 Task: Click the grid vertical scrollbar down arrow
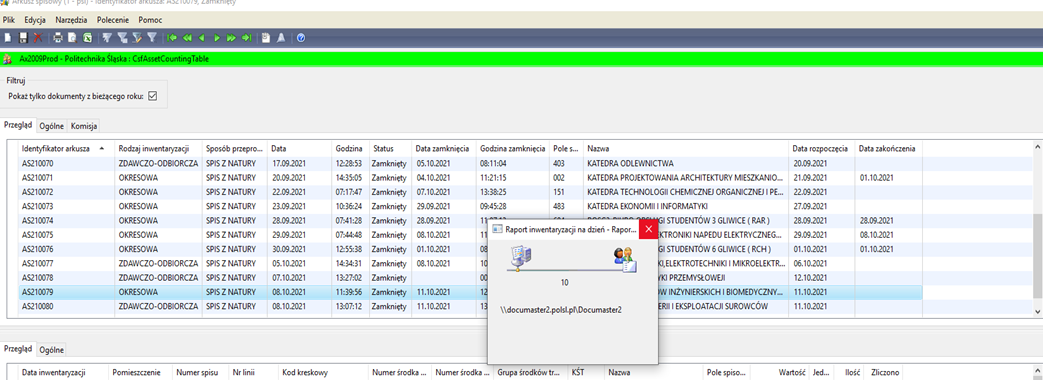[x=1037, y=311]
